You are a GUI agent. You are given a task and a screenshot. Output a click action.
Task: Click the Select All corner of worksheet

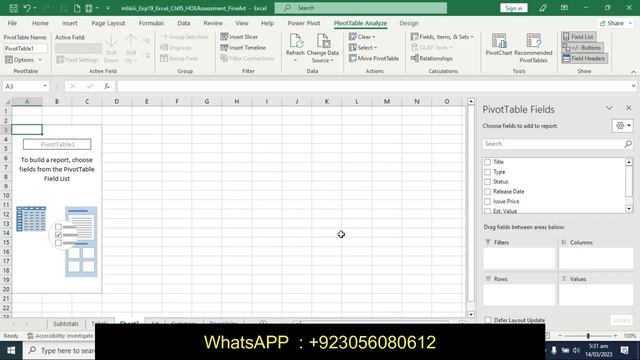click(7, 101)
